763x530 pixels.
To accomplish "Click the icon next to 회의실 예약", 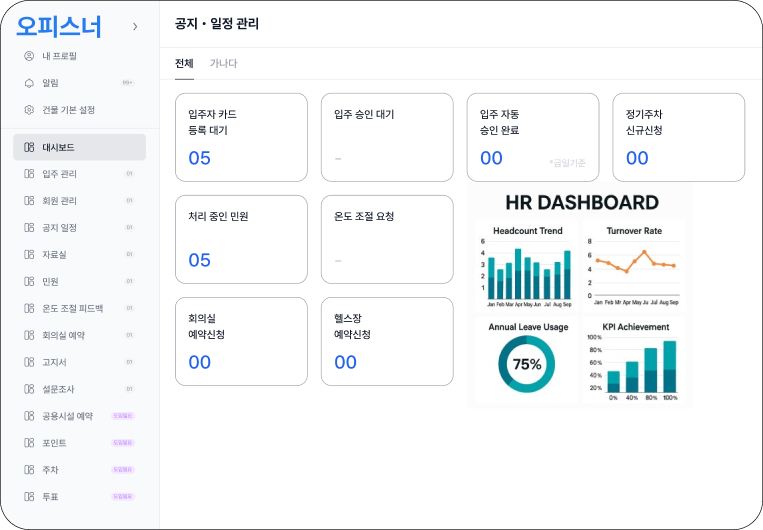I will click(29, 335).
